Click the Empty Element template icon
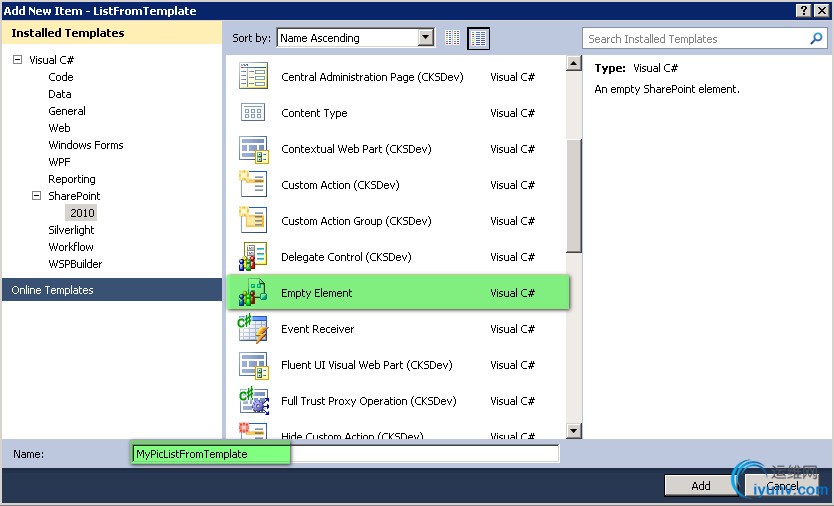This screenshot has height=506, width=834. pyautogui.click(x=253, y=292)
